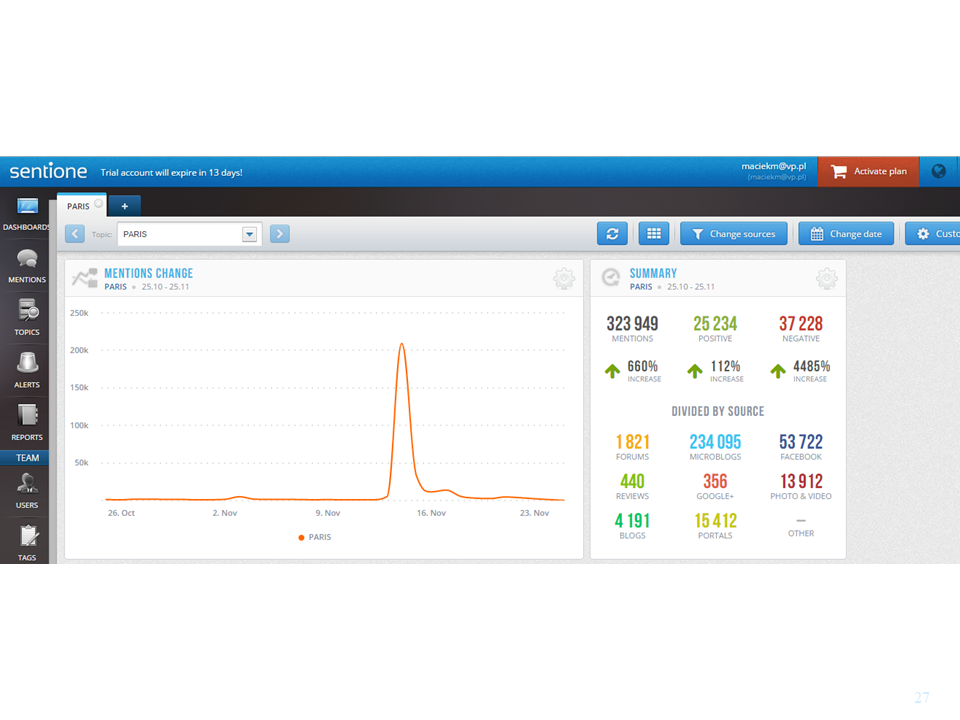
Task: Click the 4 191 blogs count
Action: [632, 520]
